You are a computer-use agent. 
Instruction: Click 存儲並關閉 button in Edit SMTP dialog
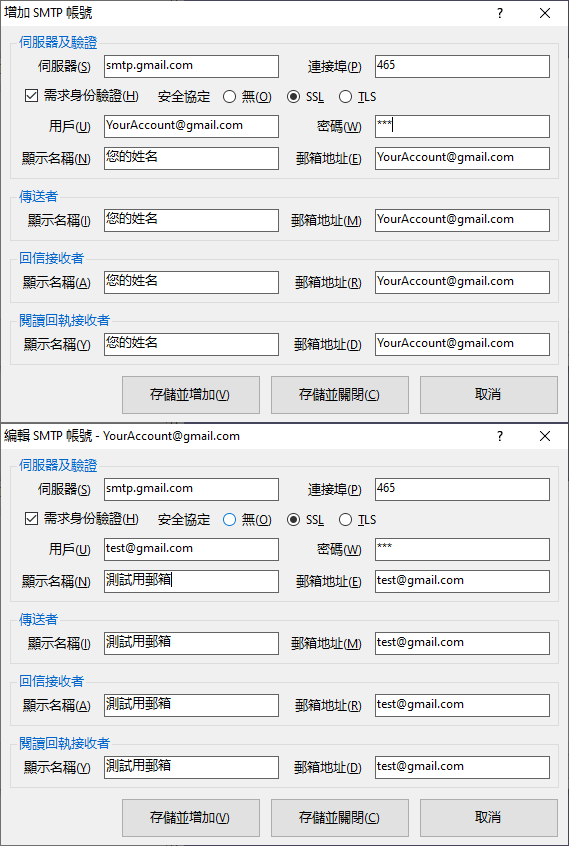(340, 818)
